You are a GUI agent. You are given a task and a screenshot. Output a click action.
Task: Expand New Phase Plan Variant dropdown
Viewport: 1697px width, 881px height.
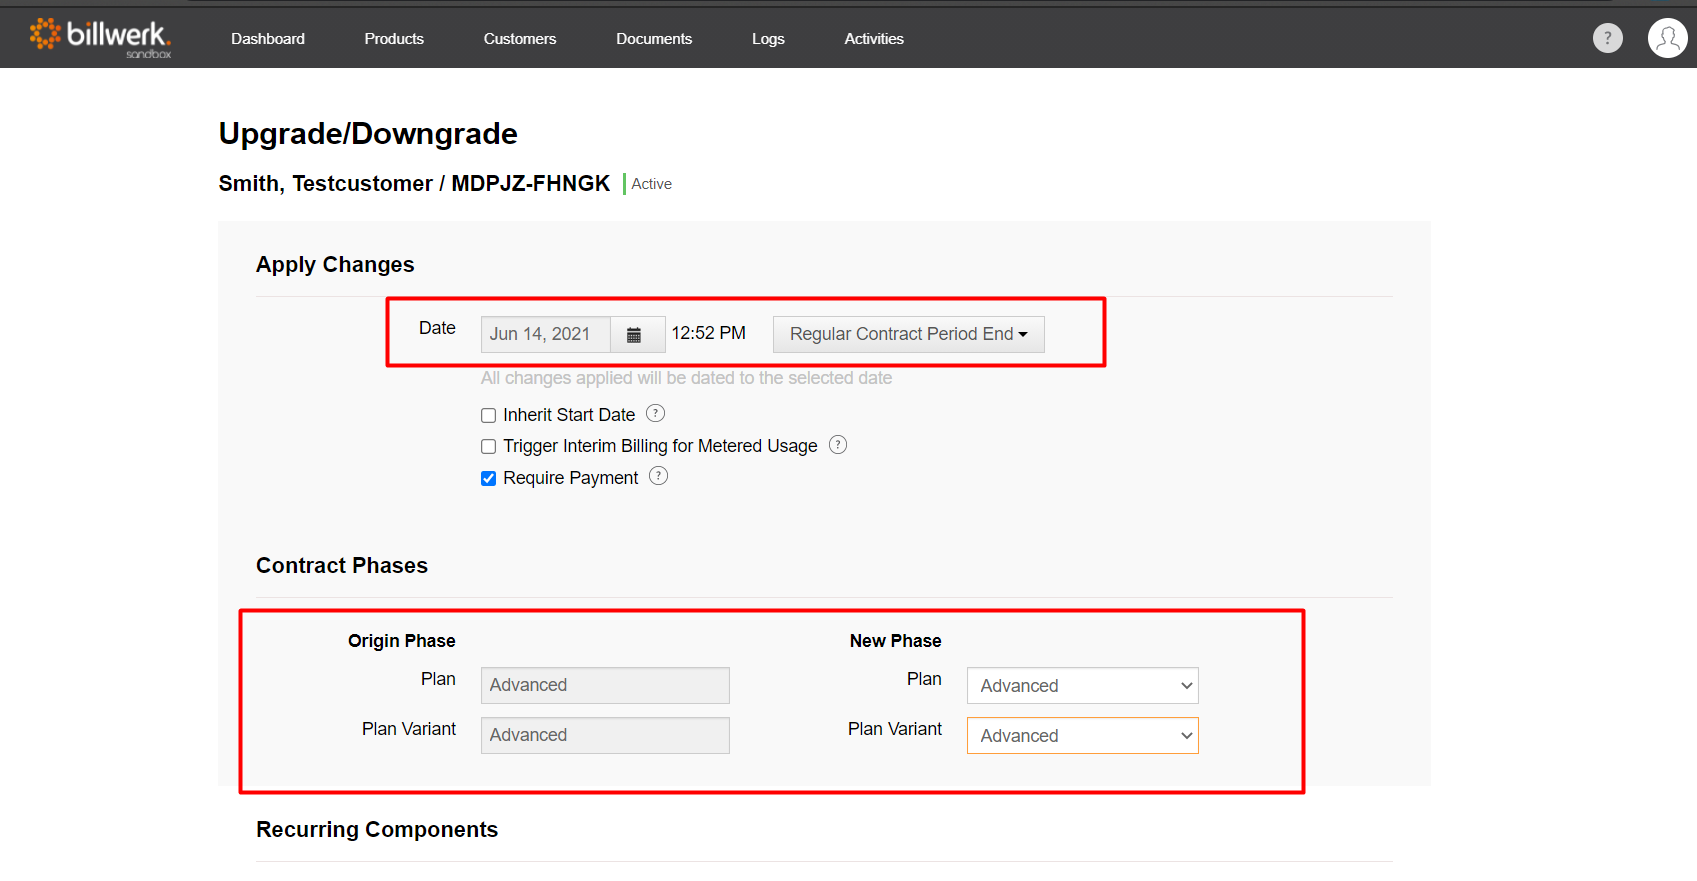tap(1082, 736)
